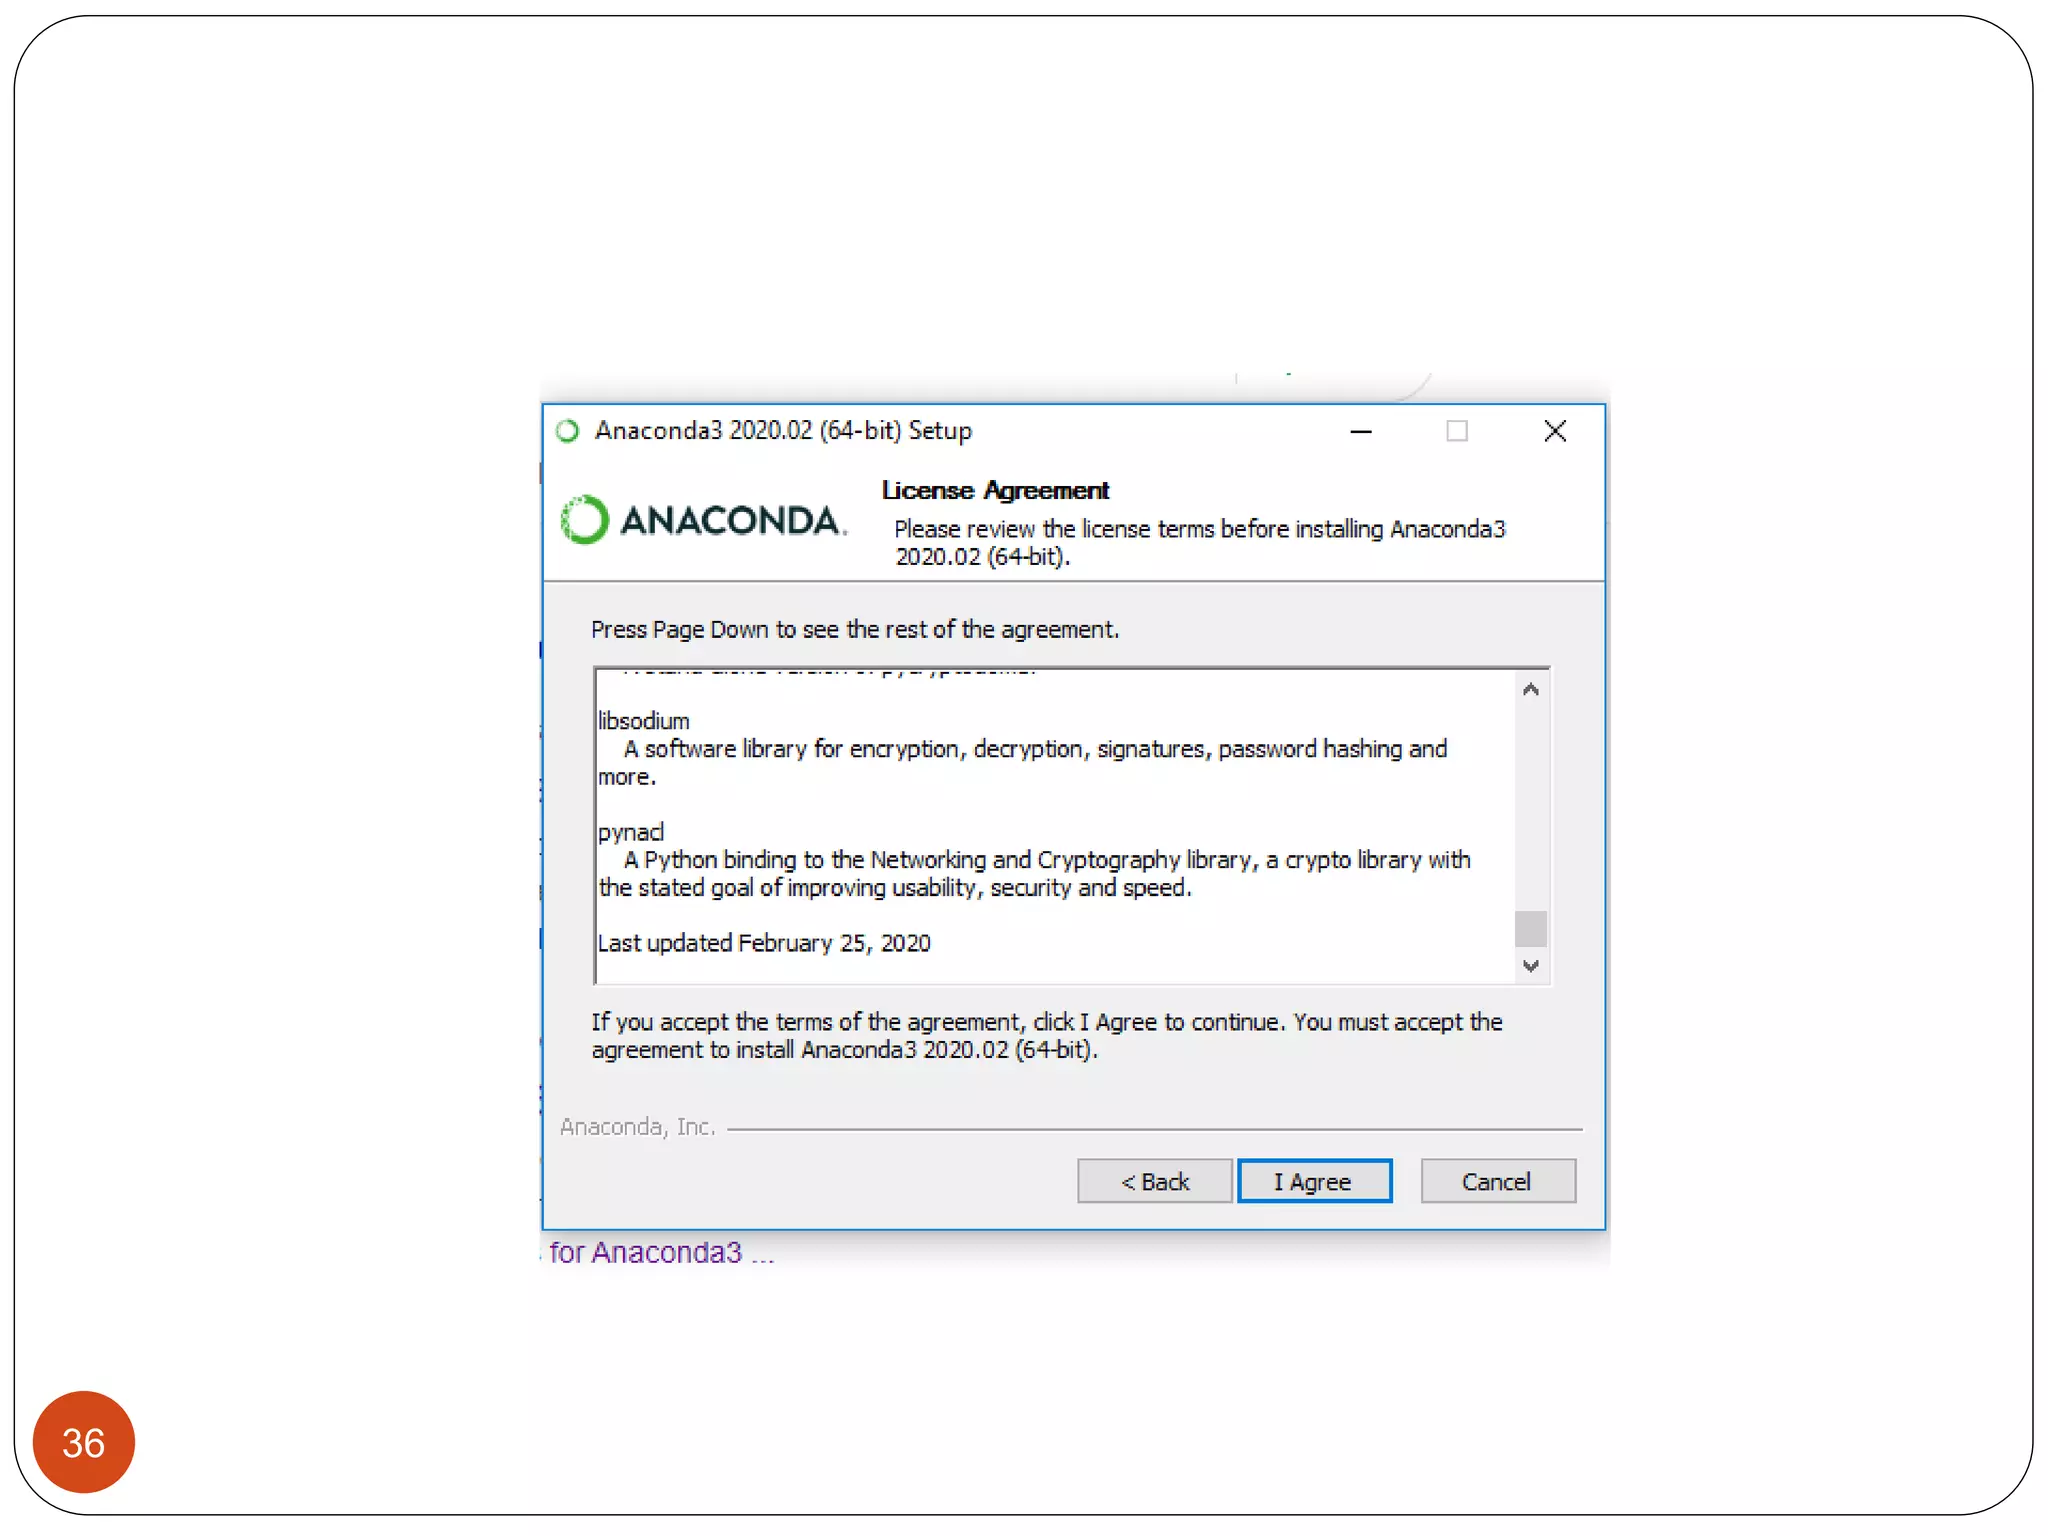2048x1536 pixels.
Task: Click the license scrollbar up arrow
Action: [1531, 690]
